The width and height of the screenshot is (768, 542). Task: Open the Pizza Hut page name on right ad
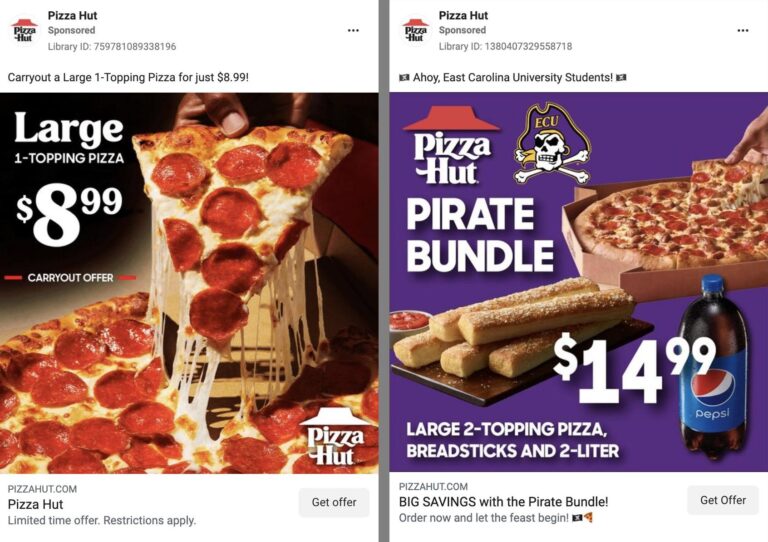coord(463,16)
